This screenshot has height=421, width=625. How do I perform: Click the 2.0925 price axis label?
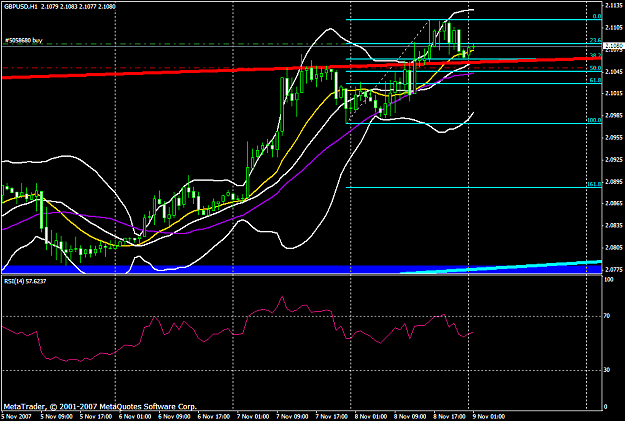click(614, 159)
